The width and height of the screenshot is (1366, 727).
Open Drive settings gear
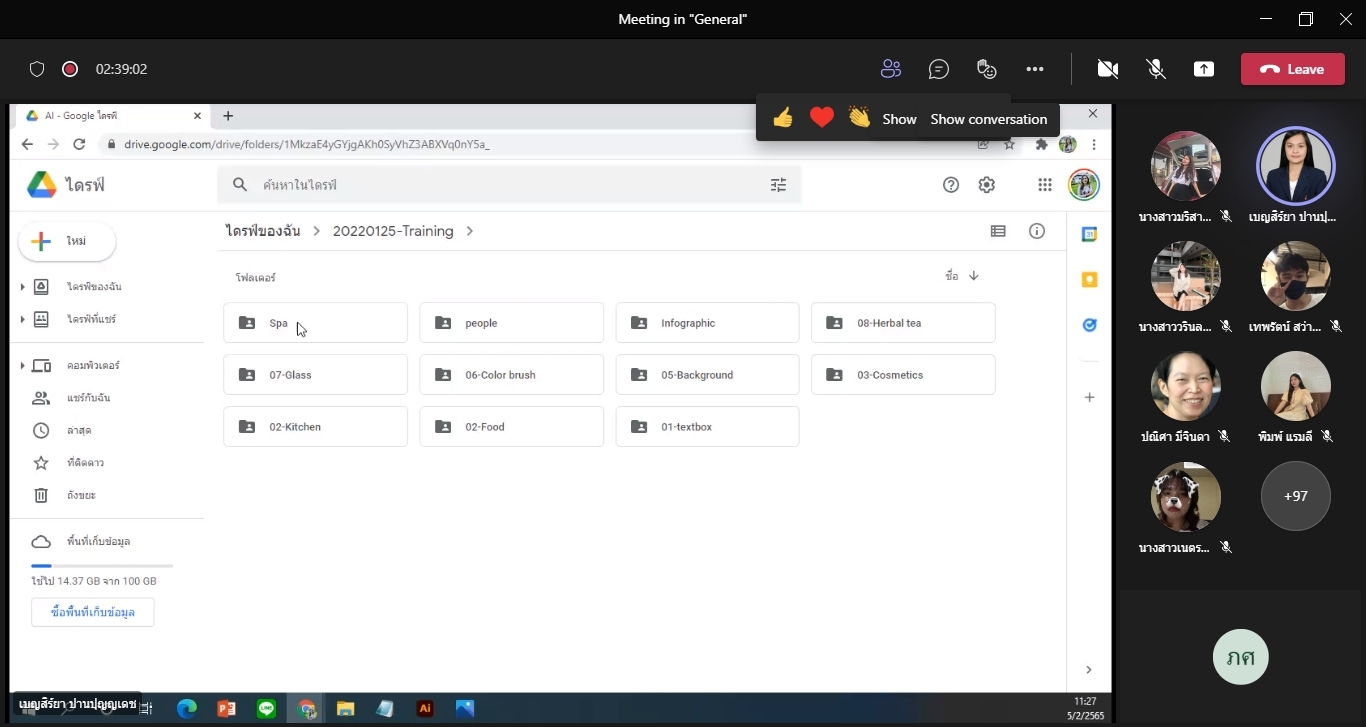pos(987,185)
